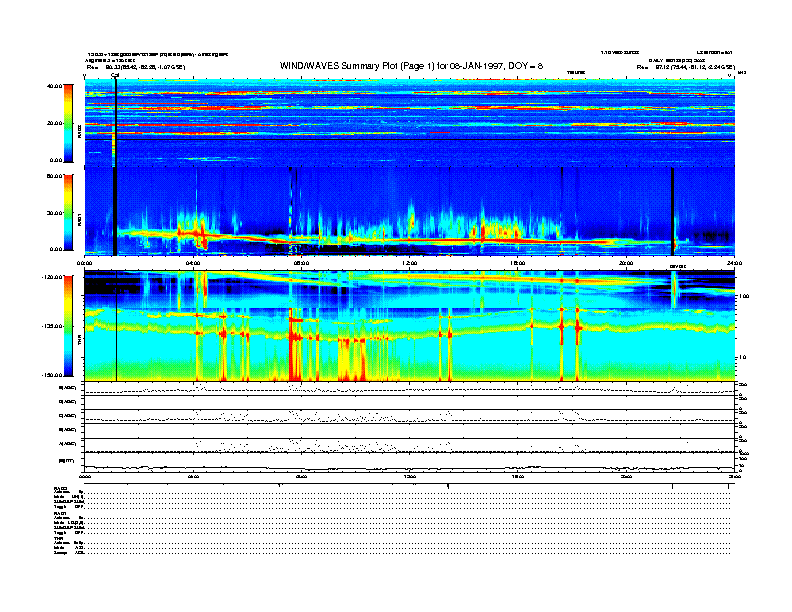Click the WIND/WAVES Summary Plot title
Image resolution: width=792 pixels, height=612 pixels.
click(x=411, y=66)
